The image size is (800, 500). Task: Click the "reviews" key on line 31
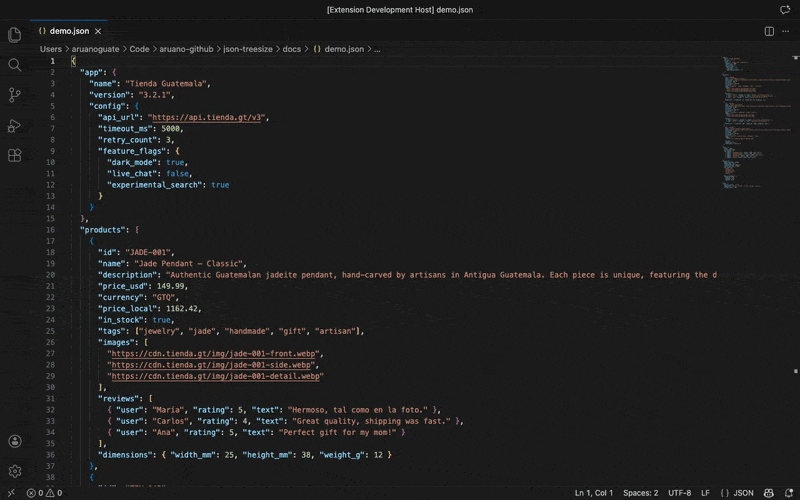pos(121,398)
